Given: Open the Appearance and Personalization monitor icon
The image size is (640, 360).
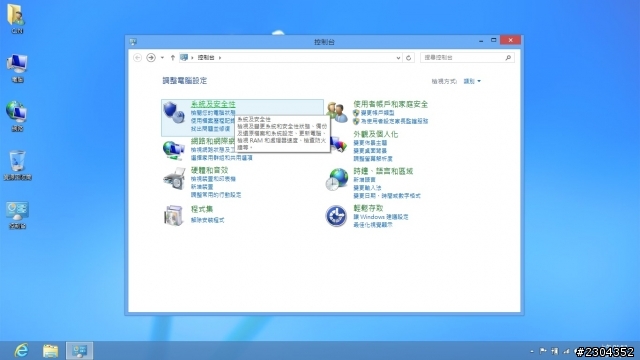Looking at the screenshot, I should 339,144.
